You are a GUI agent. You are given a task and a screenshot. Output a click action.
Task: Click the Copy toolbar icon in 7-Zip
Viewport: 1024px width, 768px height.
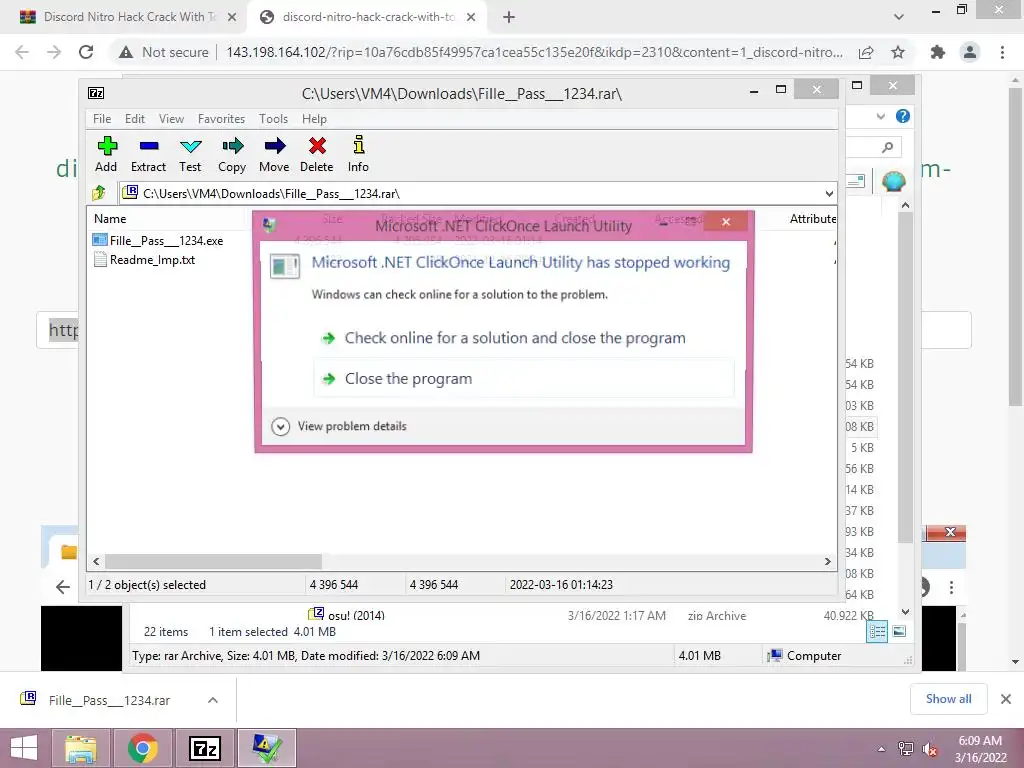pos(232,154)
